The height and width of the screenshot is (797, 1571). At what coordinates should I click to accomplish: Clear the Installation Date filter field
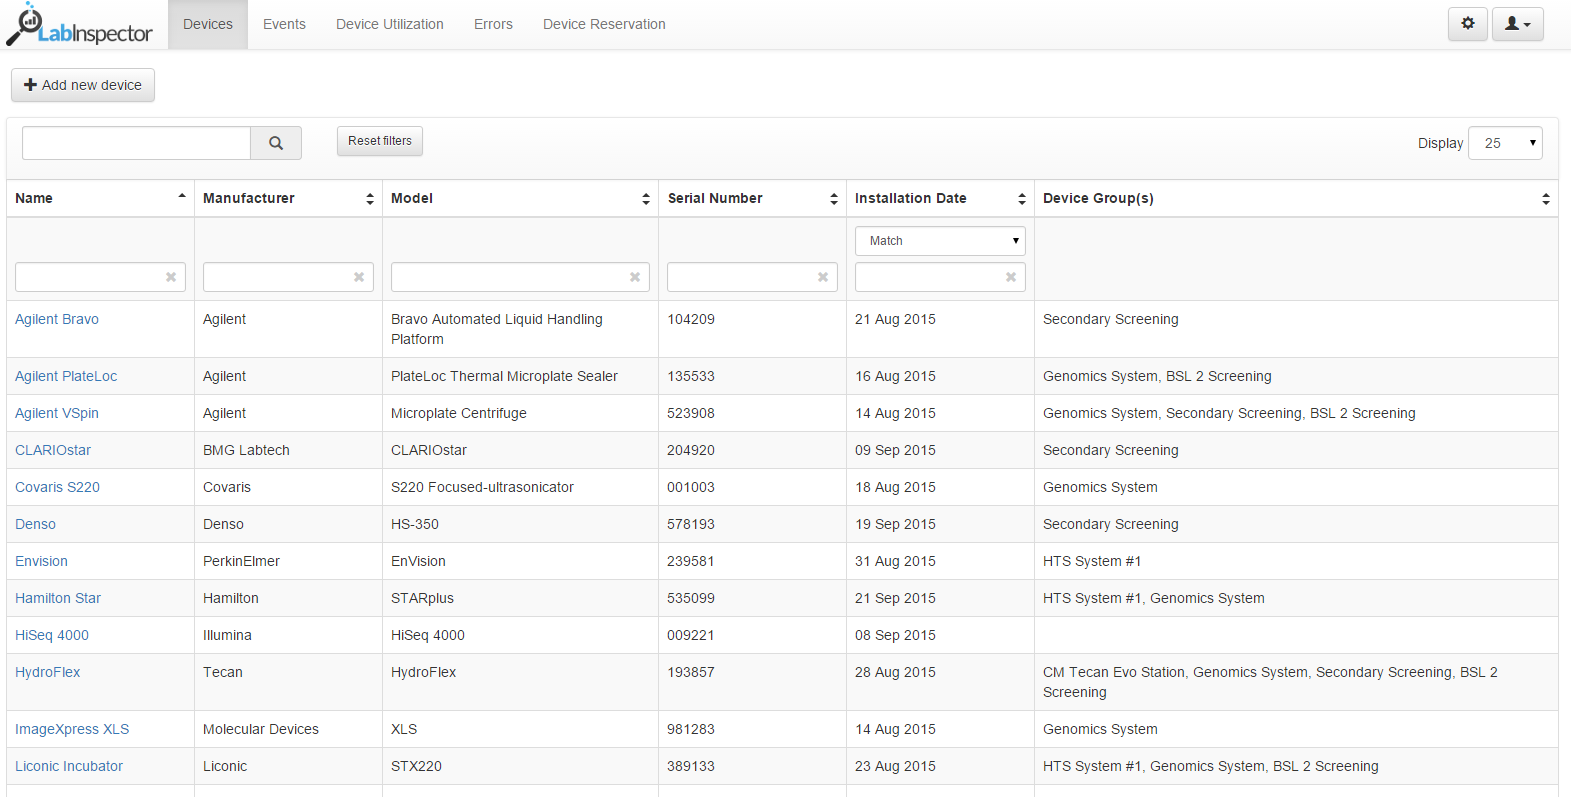[1011, 277]
